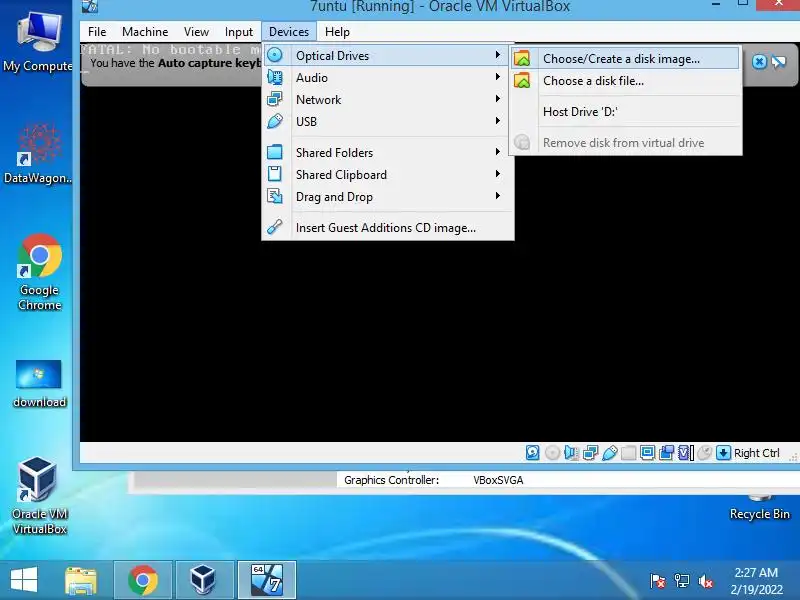The width and height of the screenshot is (800, 600).
Task: Click the USB plug icon in Devices menu
Action: point(274,121)
